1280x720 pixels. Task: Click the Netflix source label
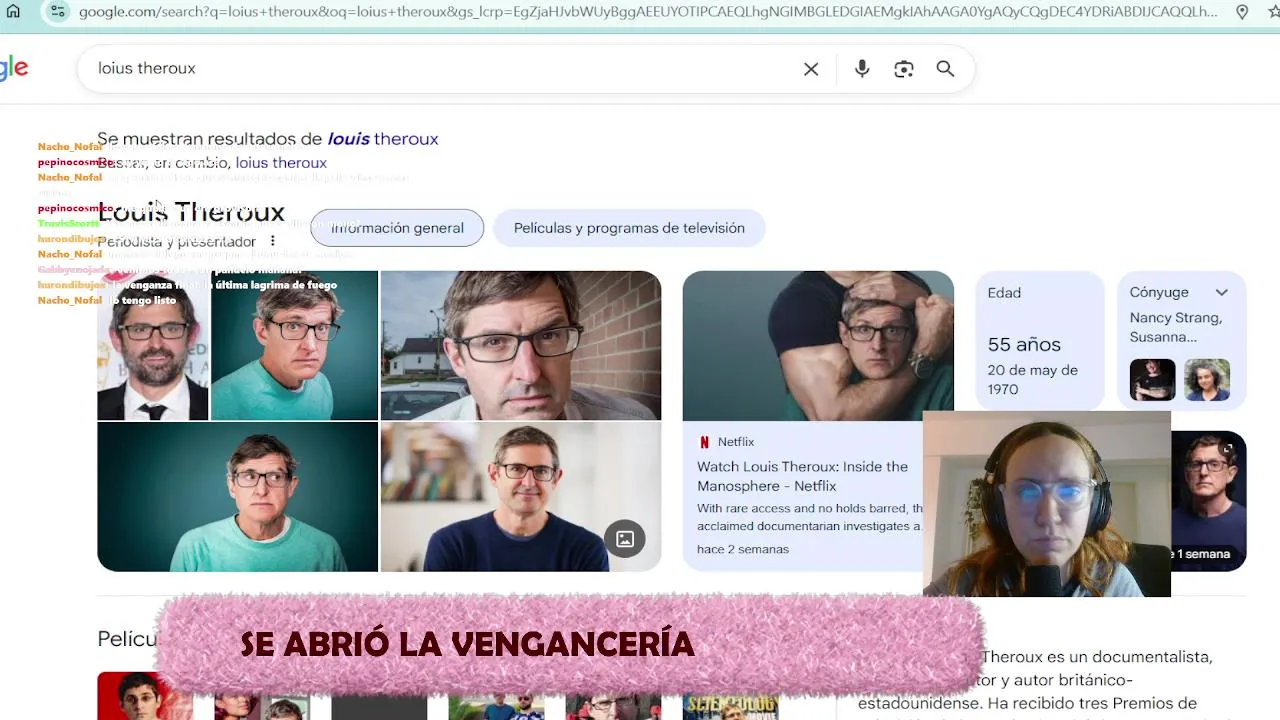pos(736,442)
